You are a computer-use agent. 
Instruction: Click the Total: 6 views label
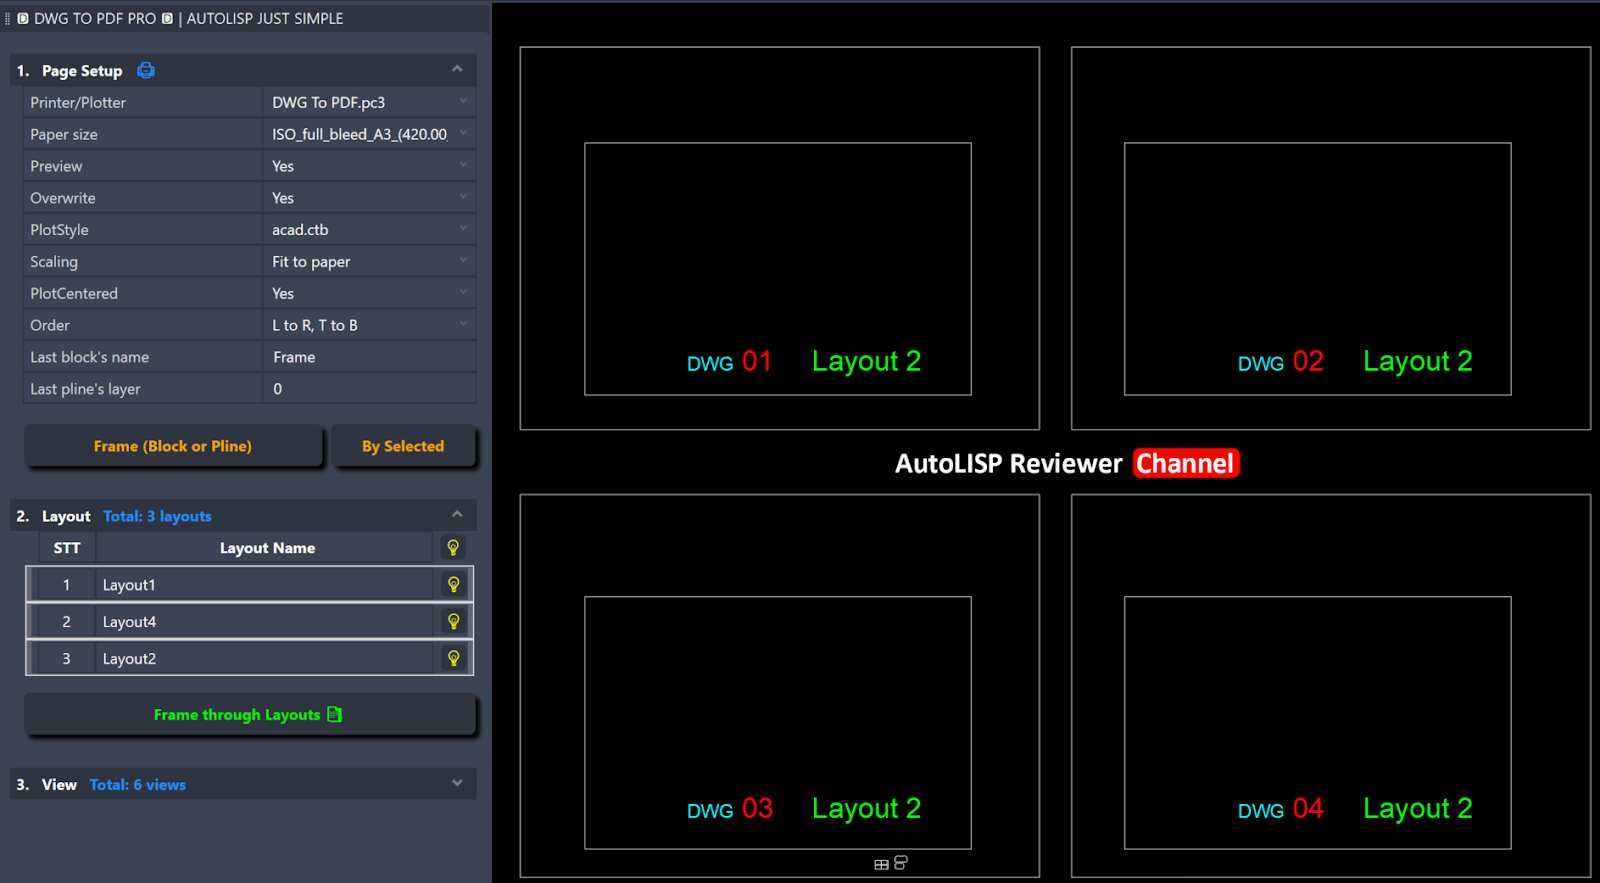pyautogui.click(x=138, y=785)
